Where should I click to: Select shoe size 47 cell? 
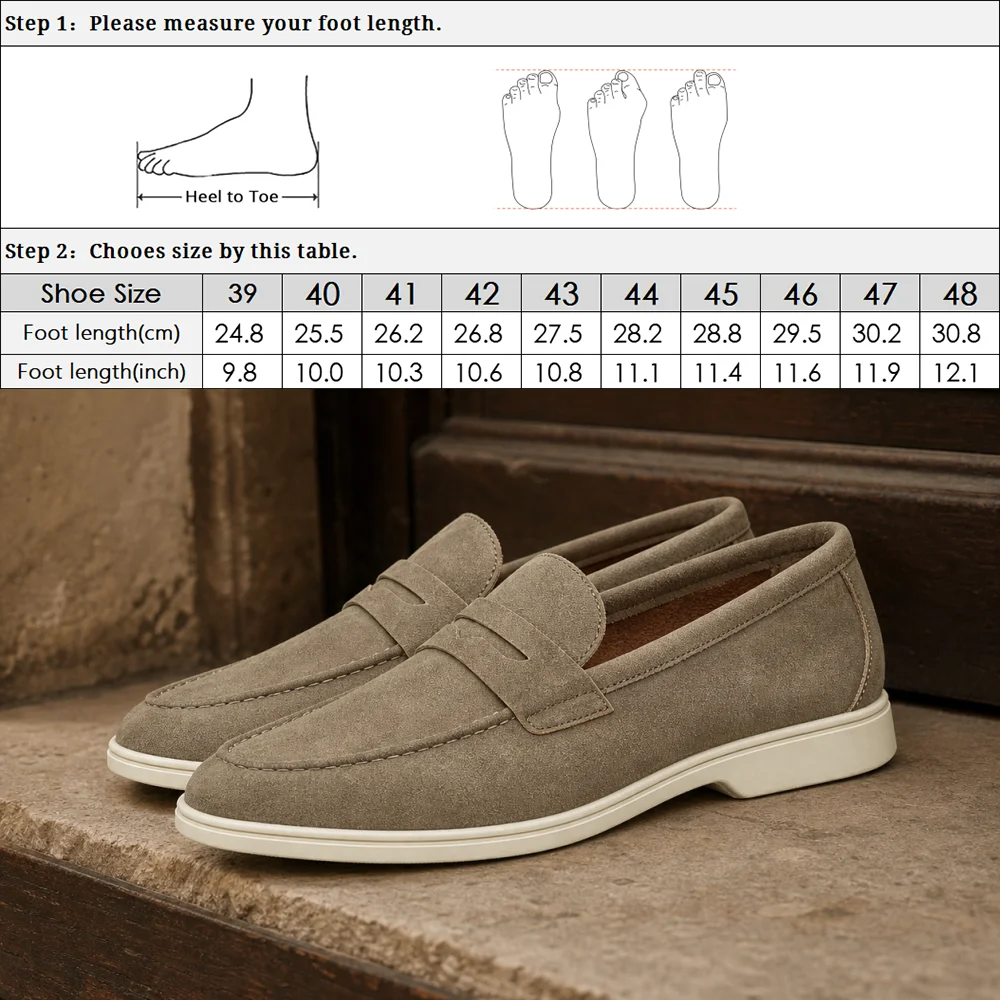click(x=880, y=293)
